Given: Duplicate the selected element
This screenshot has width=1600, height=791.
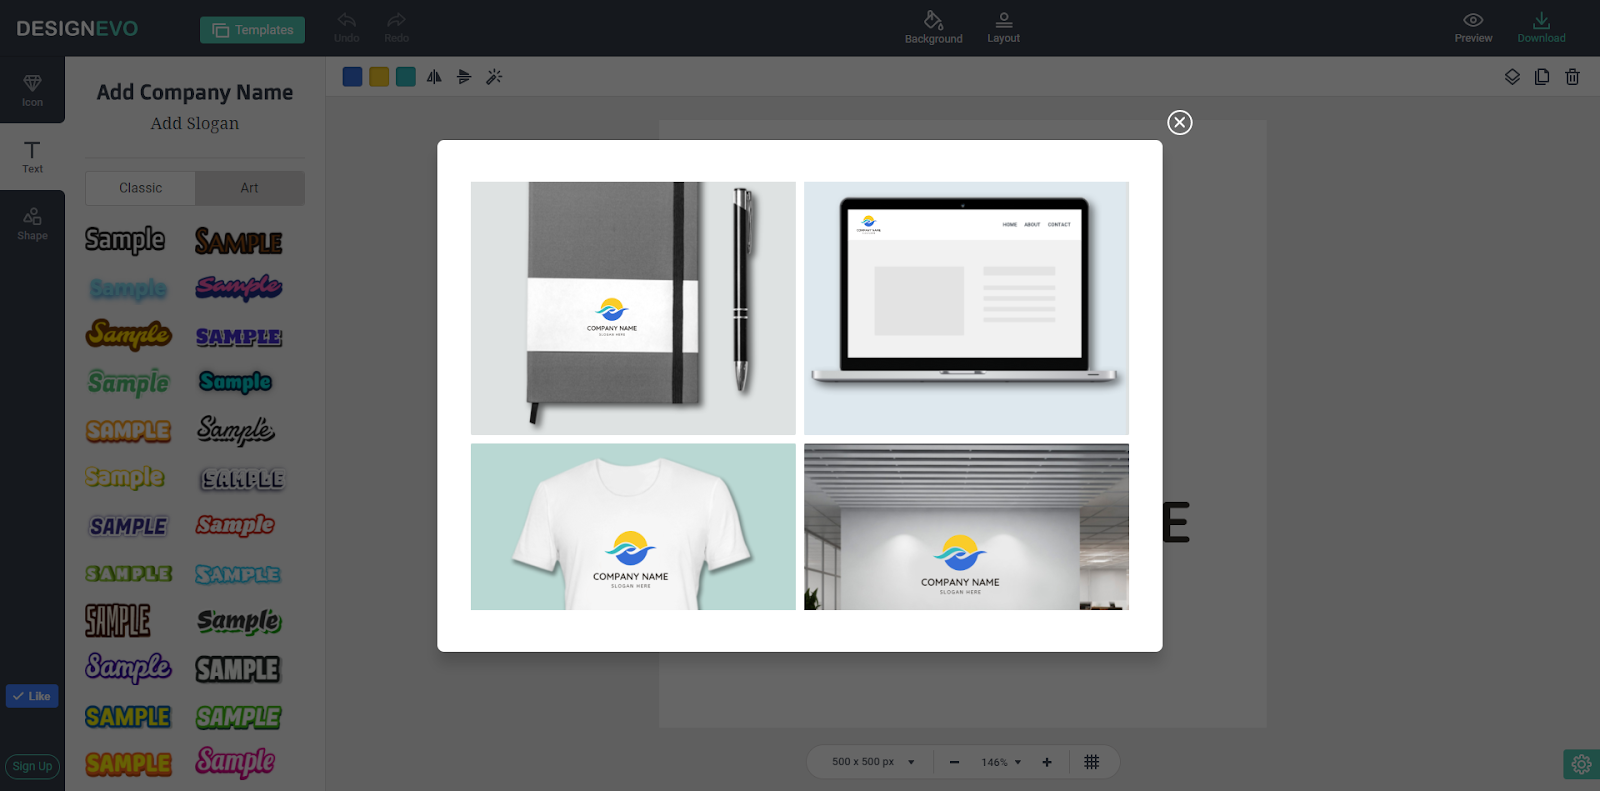Looking at the screenshot, I should pos(1542,77).
